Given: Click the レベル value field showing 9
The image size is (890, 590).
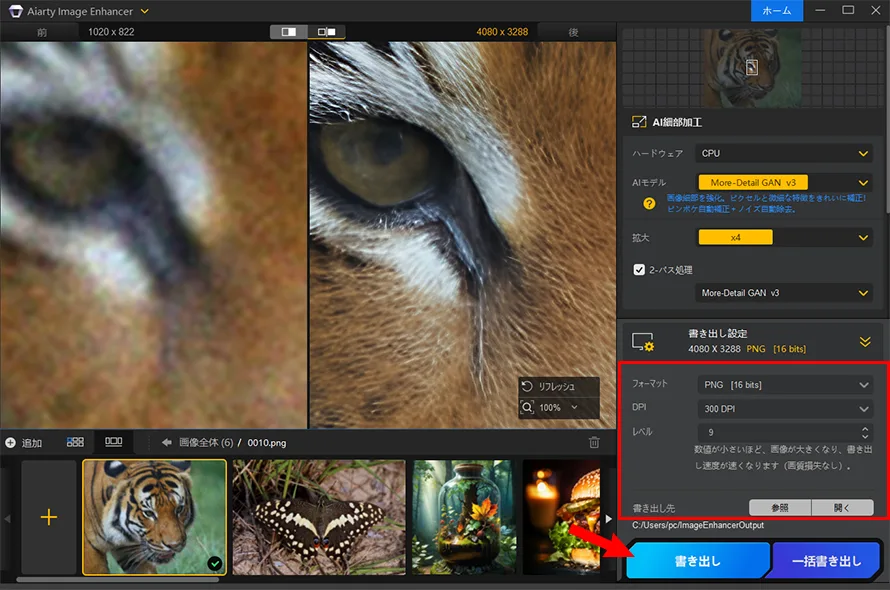Looking at the screenshot, I should (x=778, y=432).
